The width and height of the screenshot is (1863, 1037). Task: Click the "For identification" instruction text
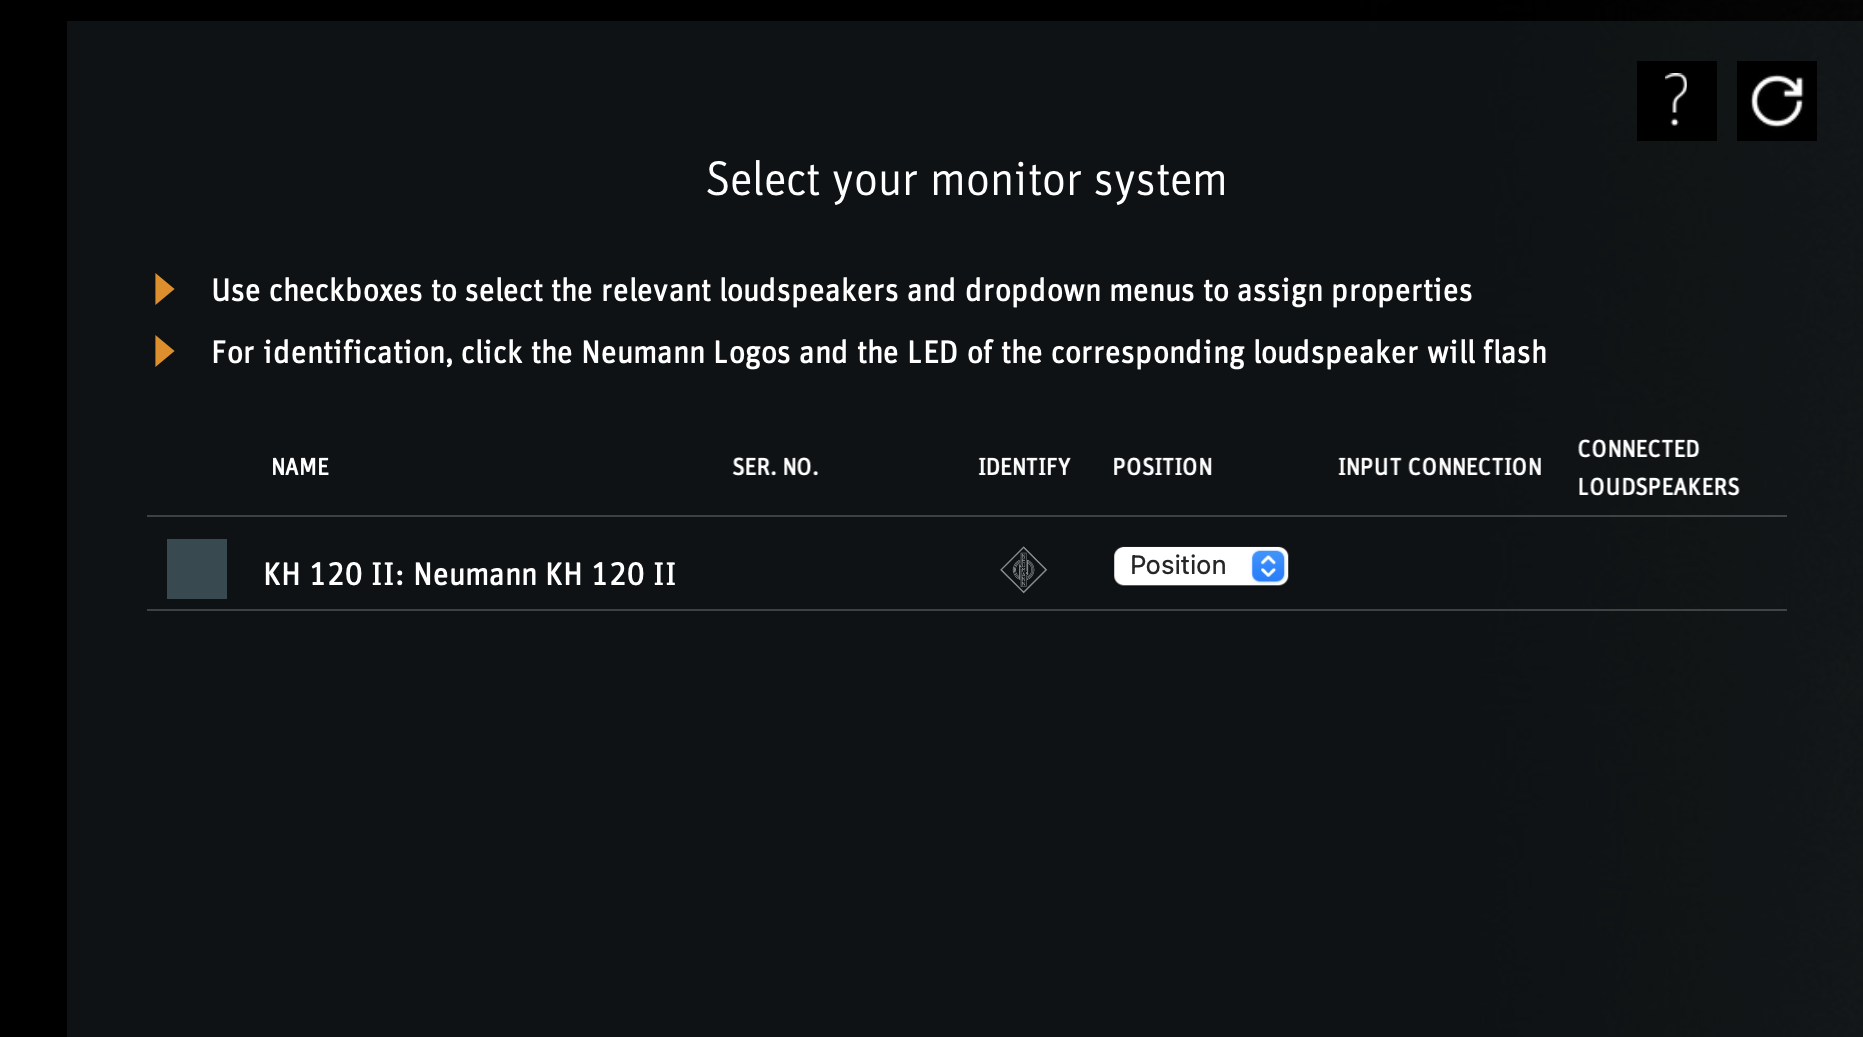click(x=878, y=353)
